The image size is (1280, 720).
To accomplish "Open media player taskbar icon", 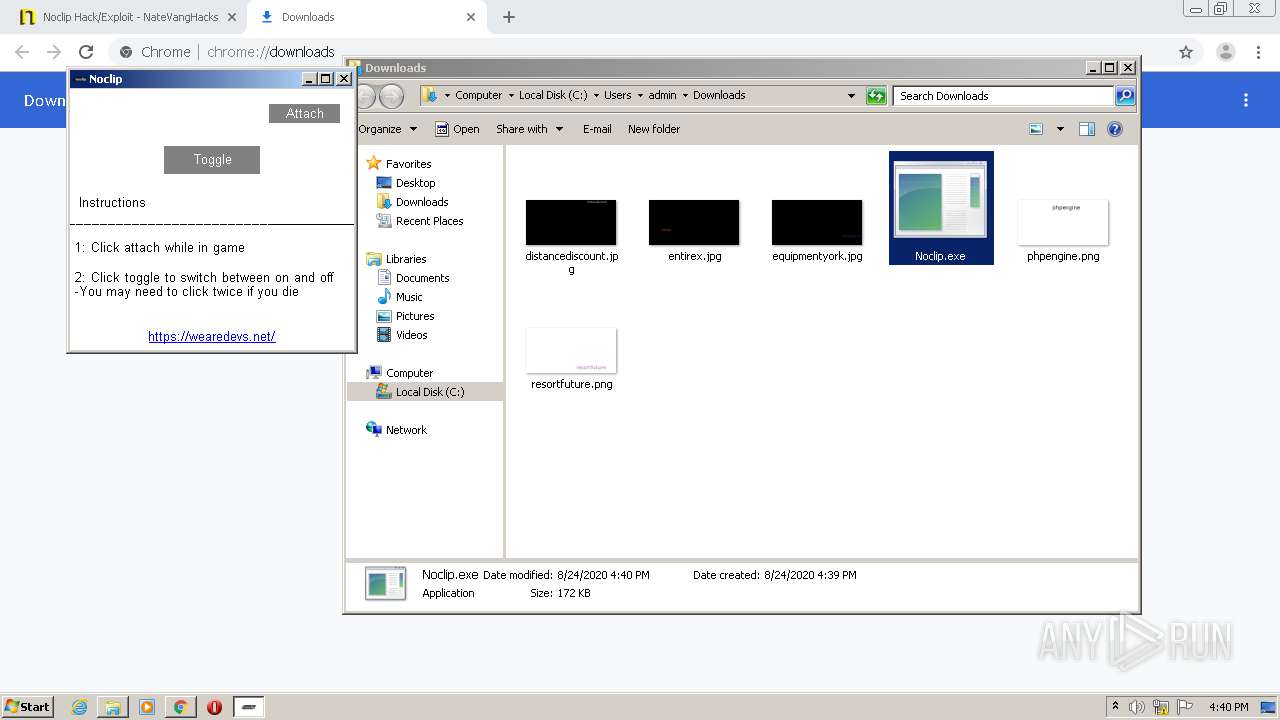I will click(x=147, y=707).
